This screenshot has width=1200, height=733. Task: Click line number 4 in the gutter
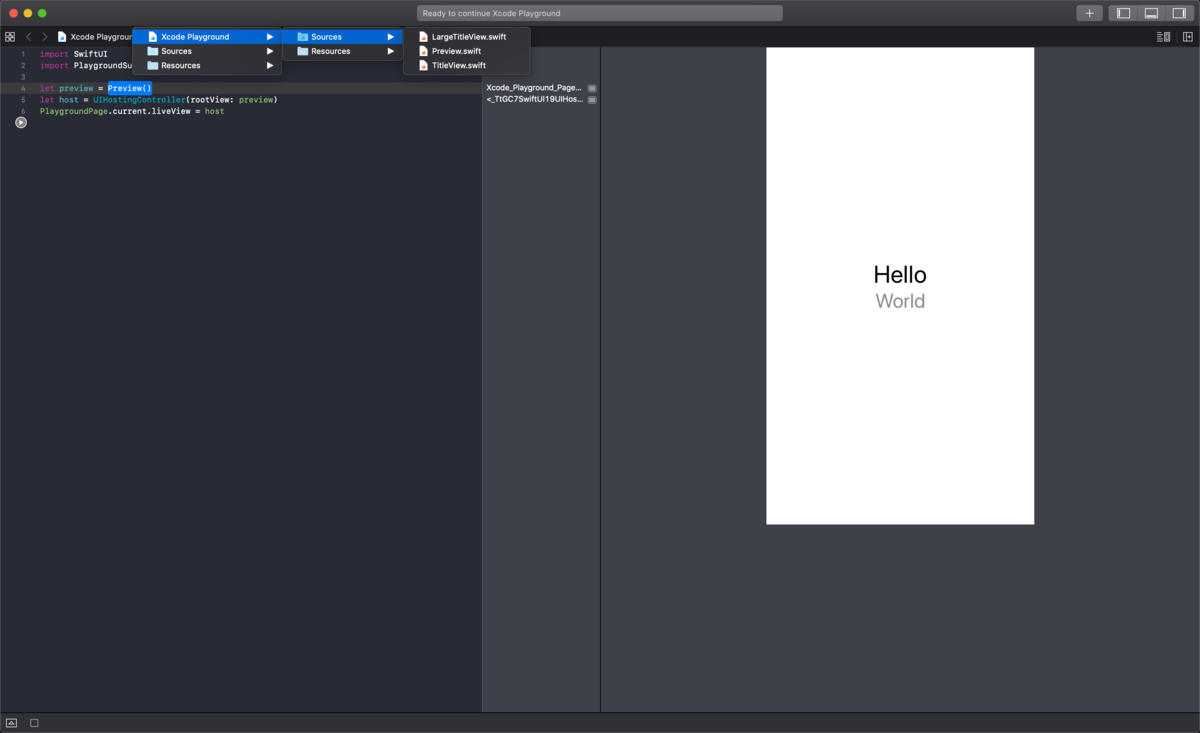(23, 88)
